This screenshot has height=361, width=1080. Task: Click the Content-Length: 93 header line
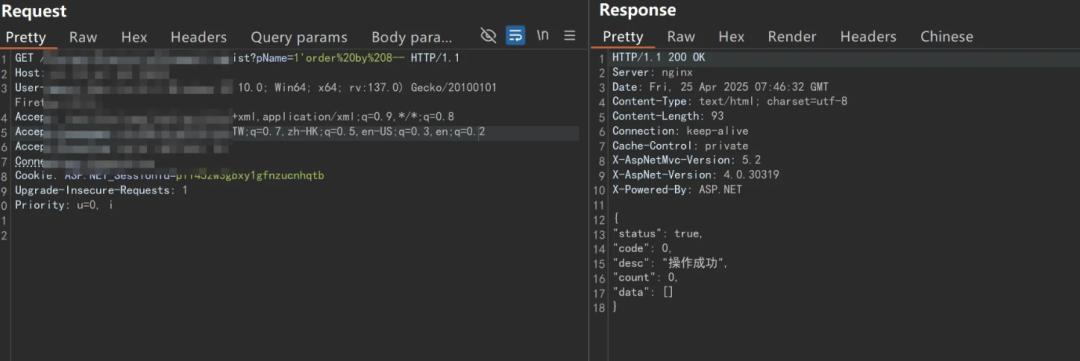coord(668,116)
